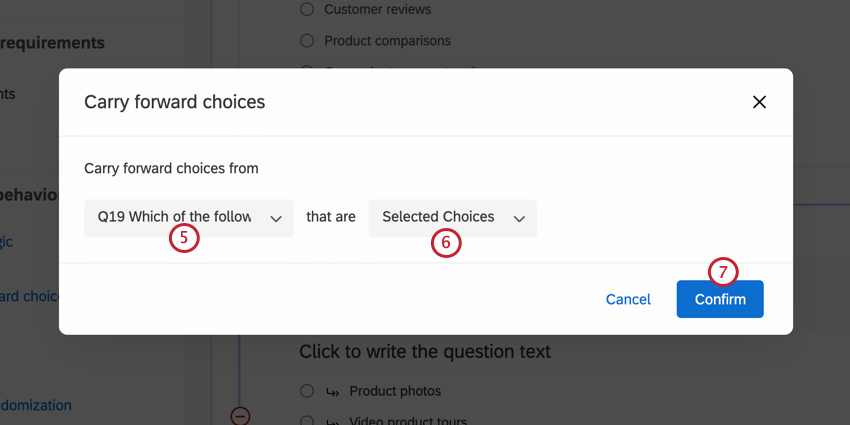Open the Q19 question source dropdown
Image resolution: width=850 pixels, height=425 pixels.
click(189, 217)
